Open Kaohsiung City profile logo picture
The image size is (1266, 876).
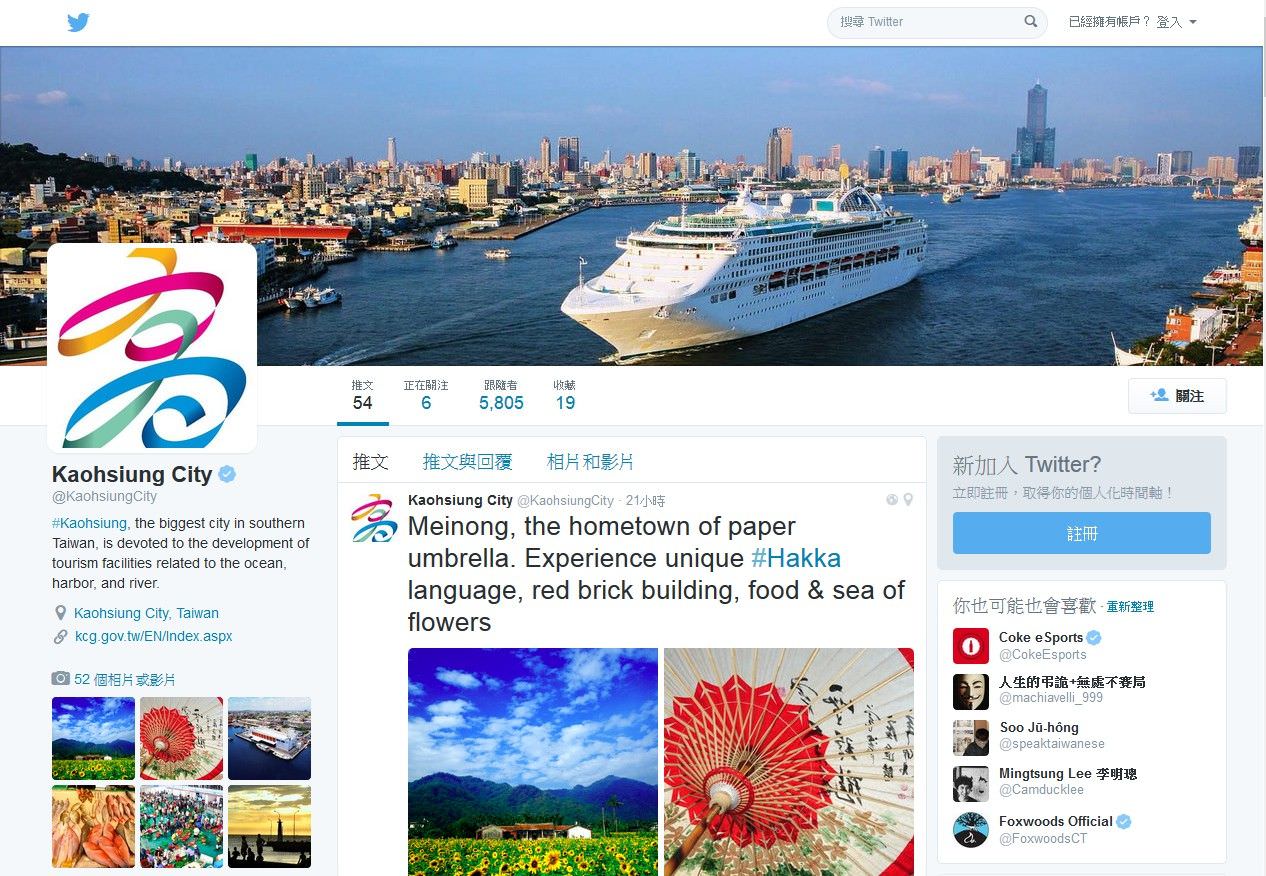pos(152,347)
